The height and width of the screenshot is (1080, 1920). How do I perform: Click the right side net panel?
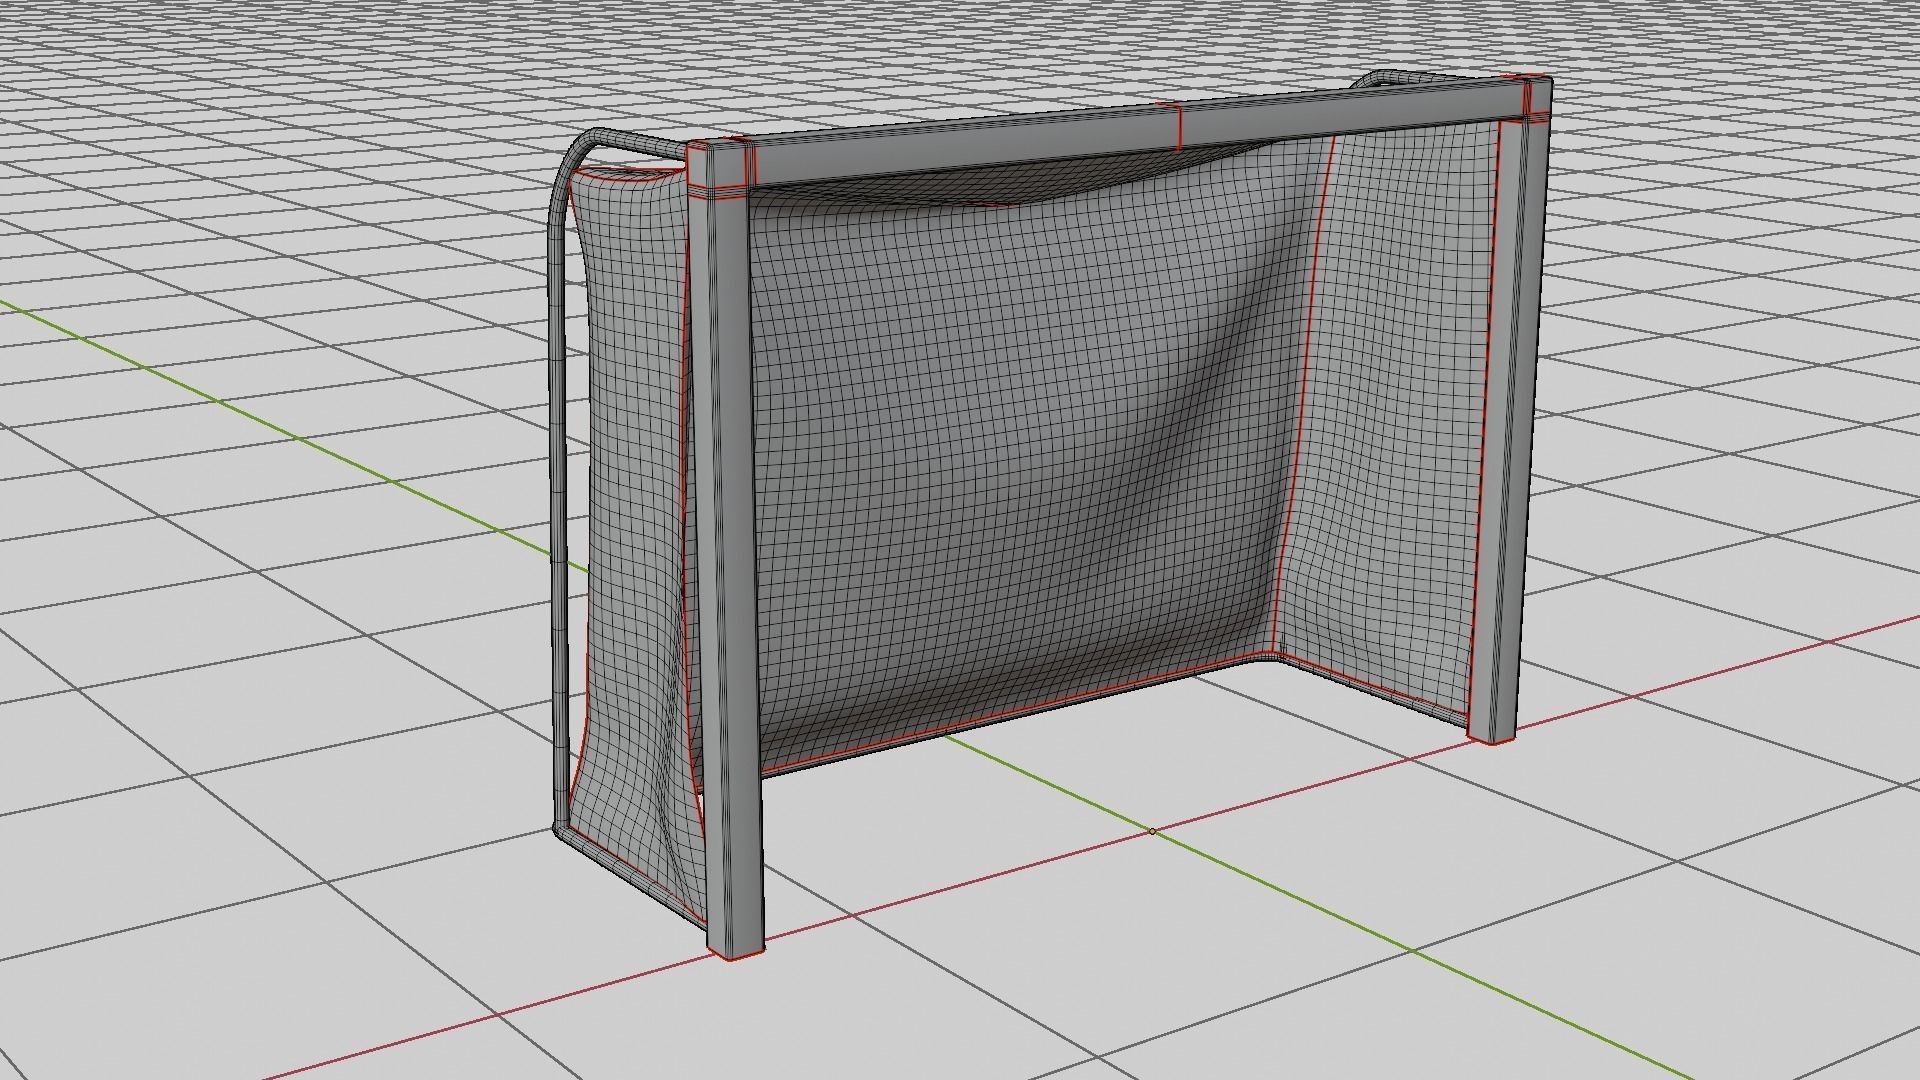(1390, 420)
